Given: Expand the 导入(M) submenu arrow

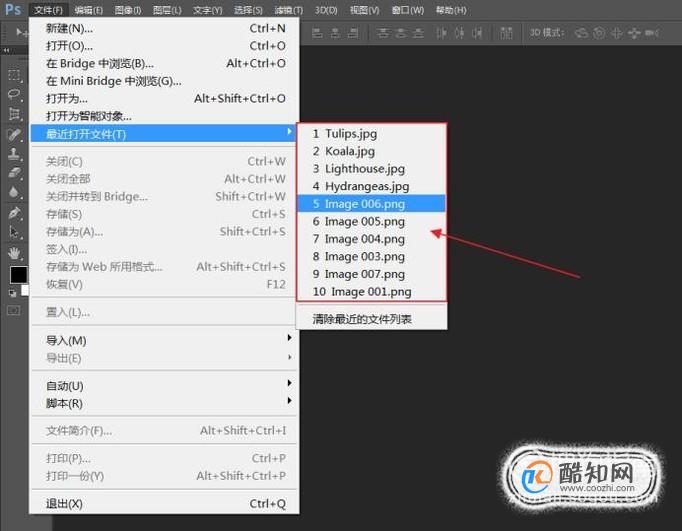Looking at the screenshot, I should pos(289,338).
